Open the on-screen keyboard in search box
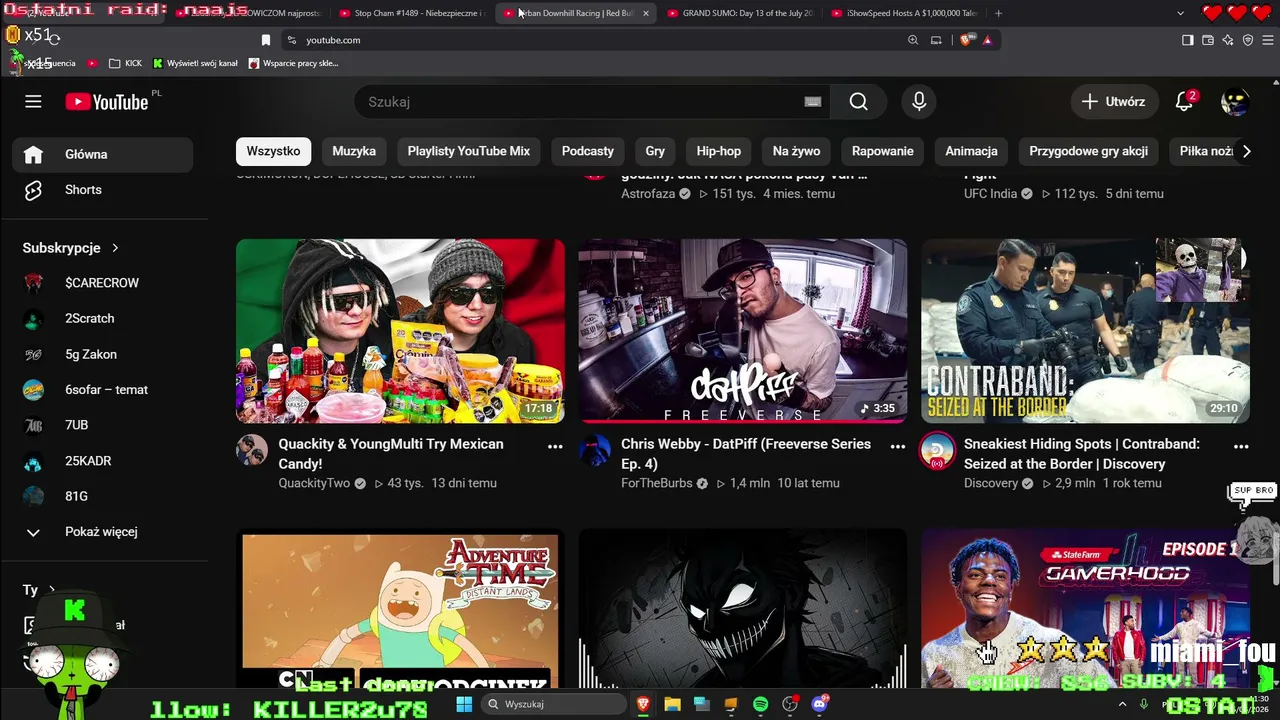The height and width of the screenshot is (720, 1280). [813, 101]
